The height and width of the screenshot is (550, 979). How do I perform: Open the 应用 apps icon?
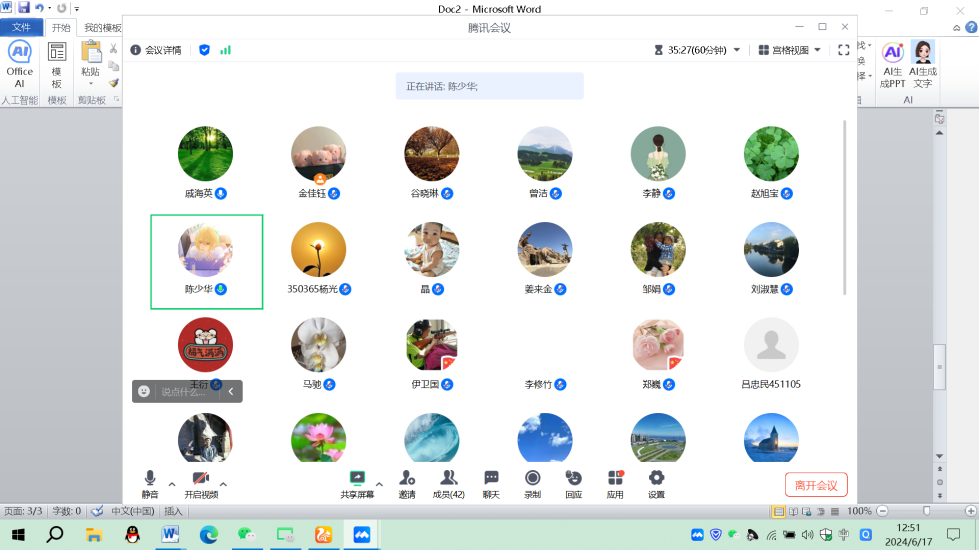615,479
